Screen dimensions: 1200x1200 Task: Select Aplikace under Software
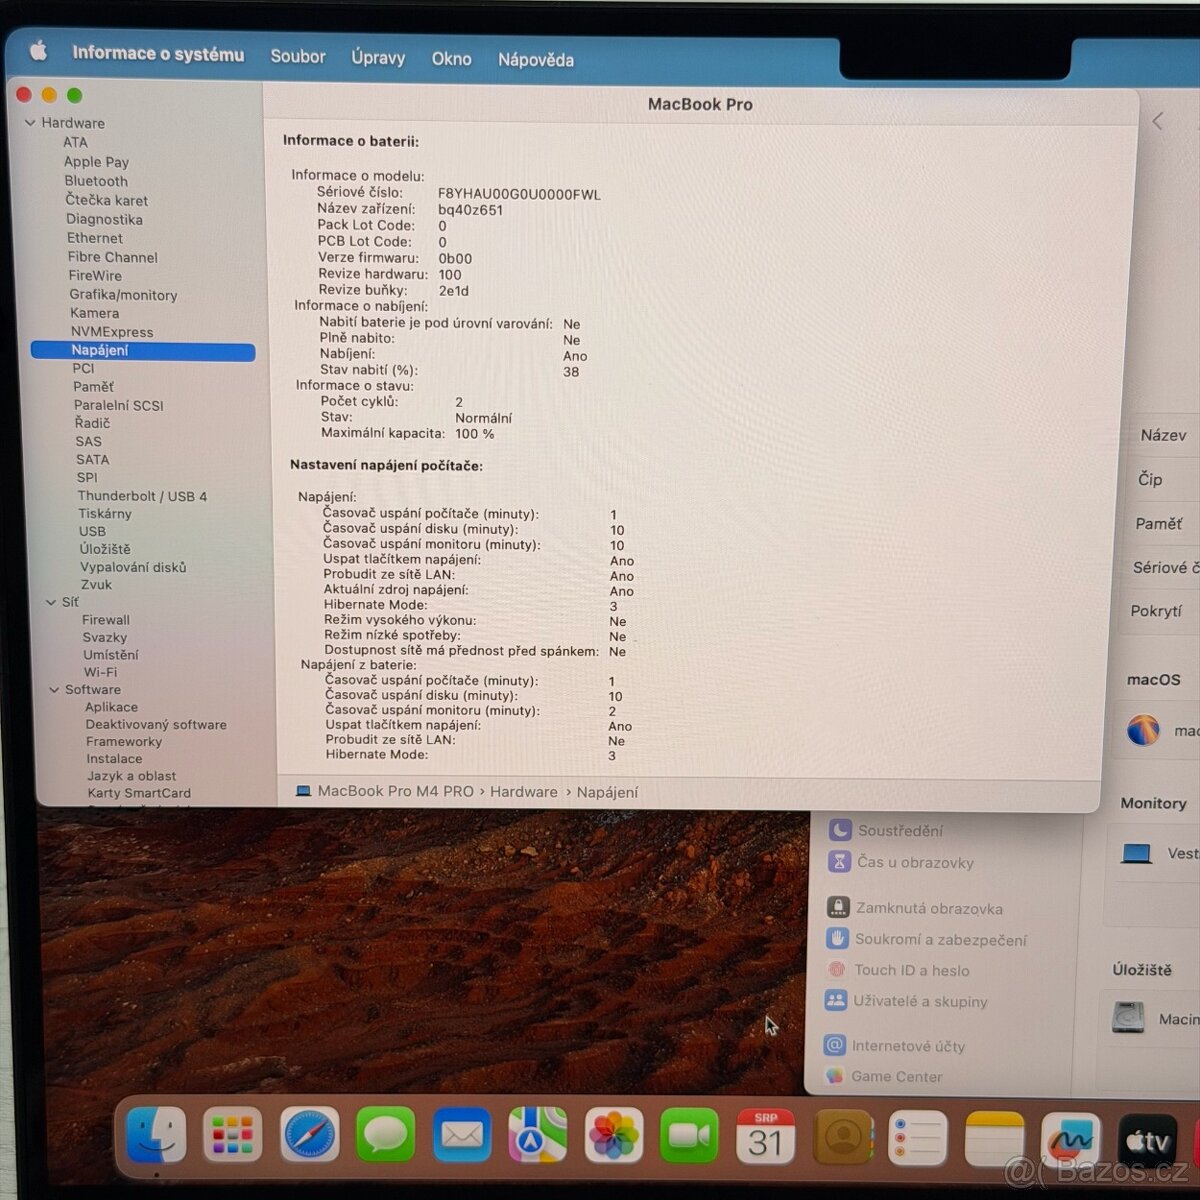(x=111, y=707)
